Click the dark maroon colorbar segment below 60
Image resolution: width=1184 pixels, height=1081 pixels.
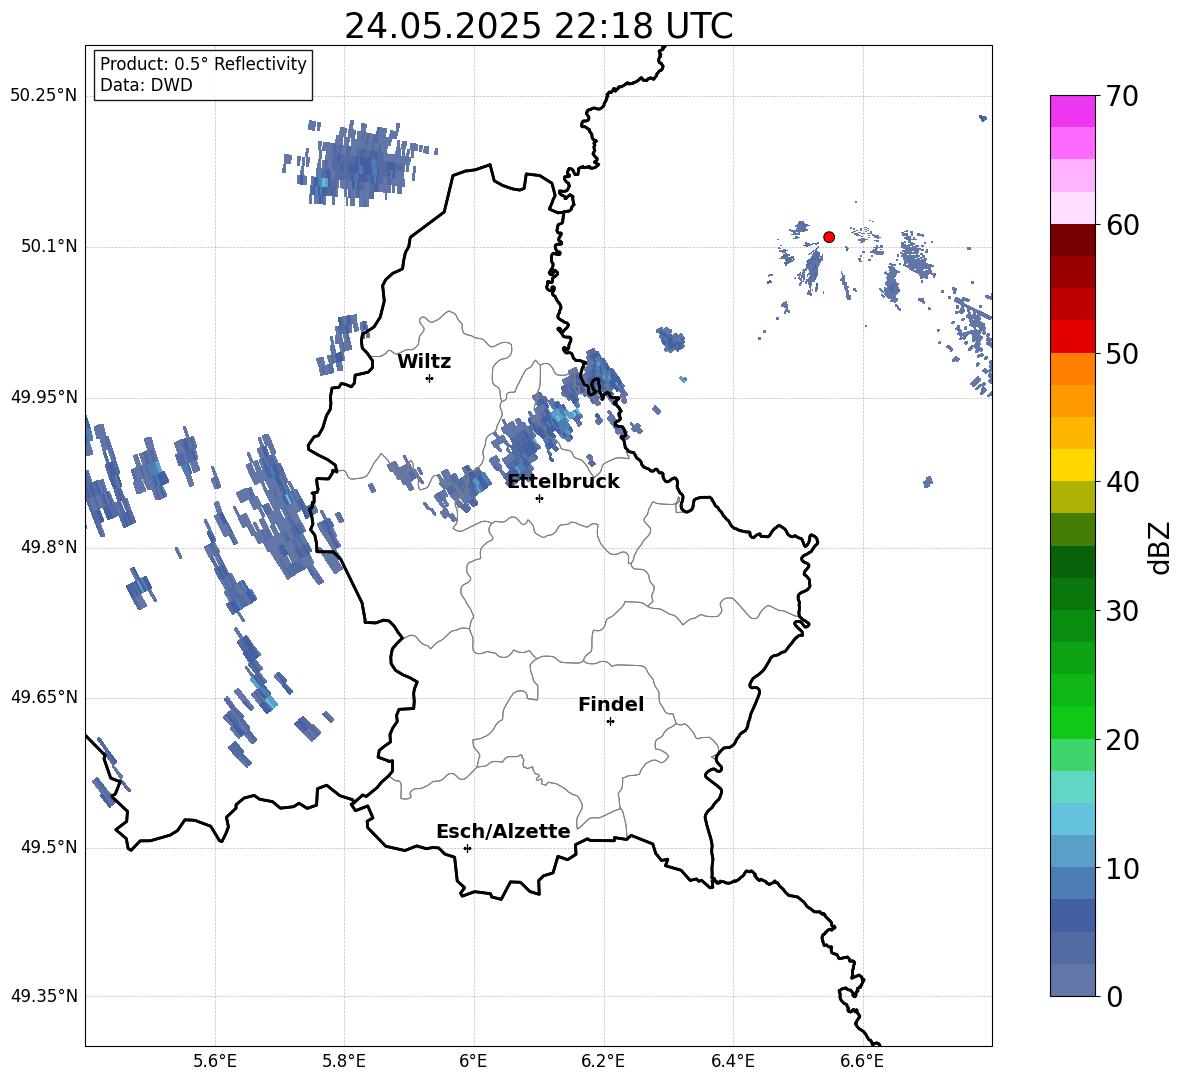[1072, 240]
